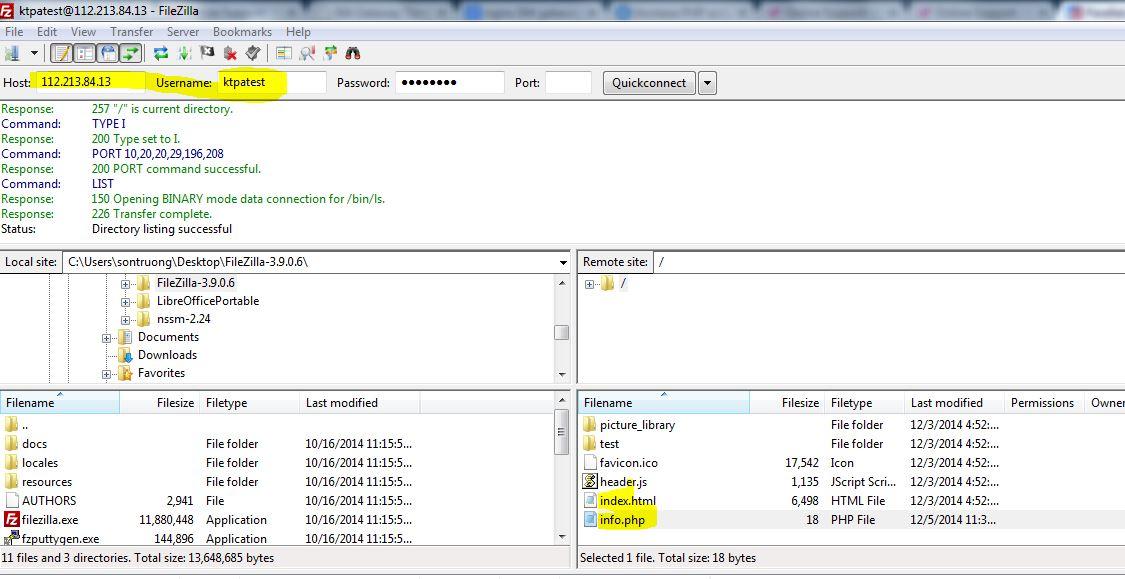The width and height of the screenshot is (1125, 579).
Task: Open the File menu
Action: pos(14,32)
